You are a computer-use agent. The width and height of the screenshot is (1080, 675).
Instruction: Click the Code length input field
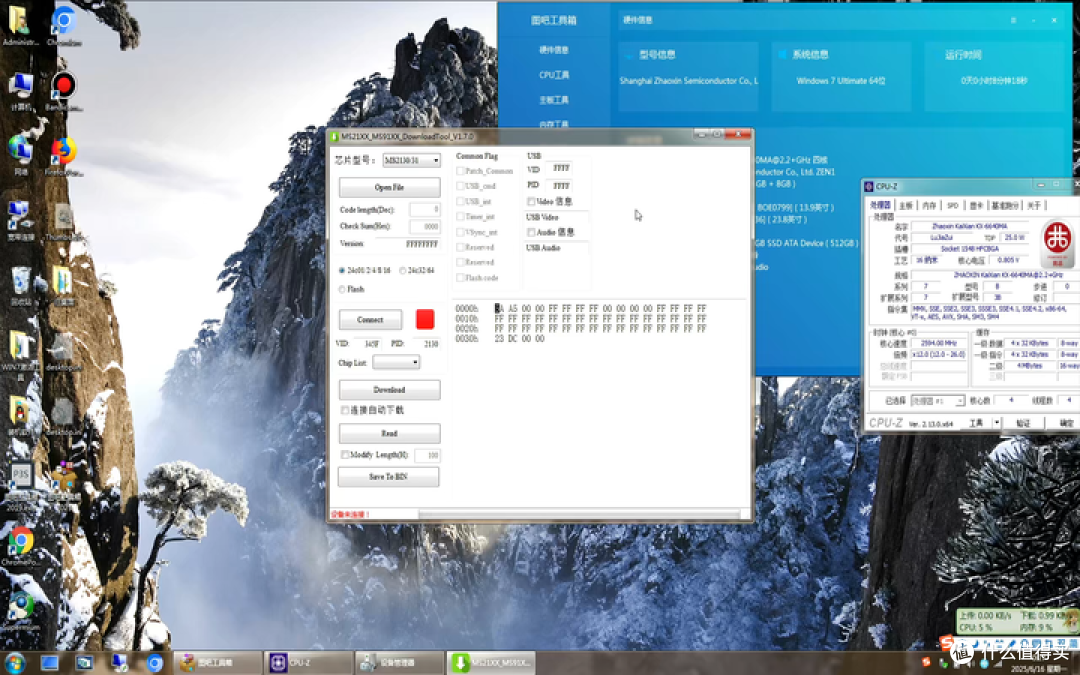pyautogui.click(x=424, y=209)
